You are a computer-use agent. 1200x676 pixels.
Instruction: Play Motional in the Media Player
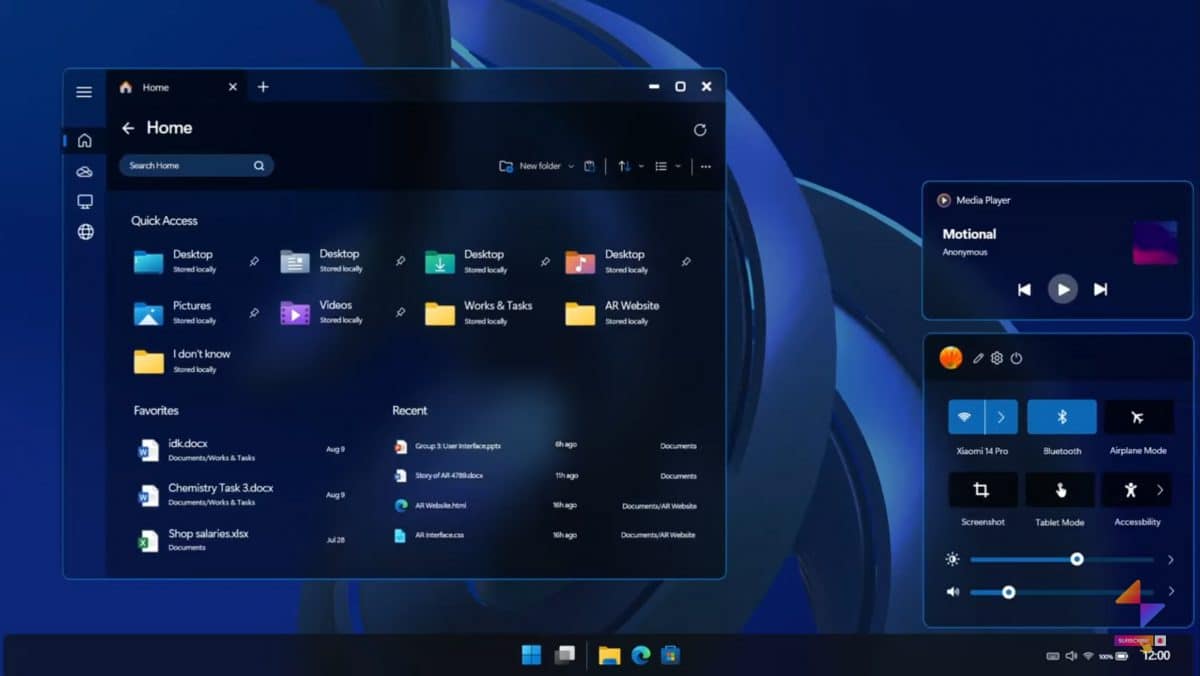pos(1063,289)
